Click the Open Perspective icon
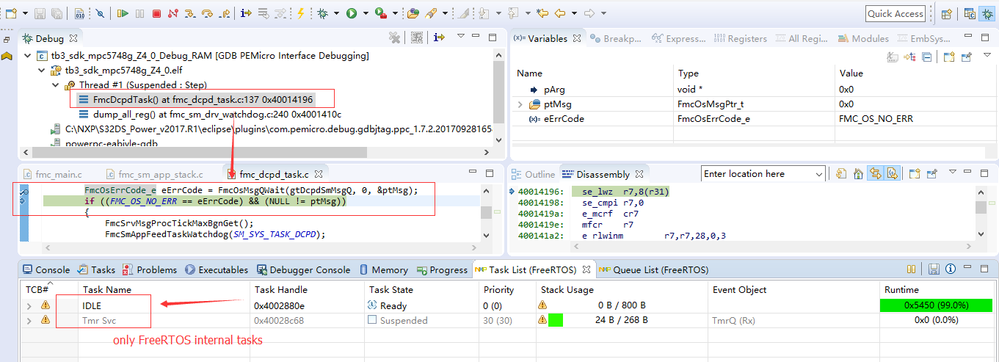Image resolution: width=999 pixels, height=362 pixels. (947, 13)
